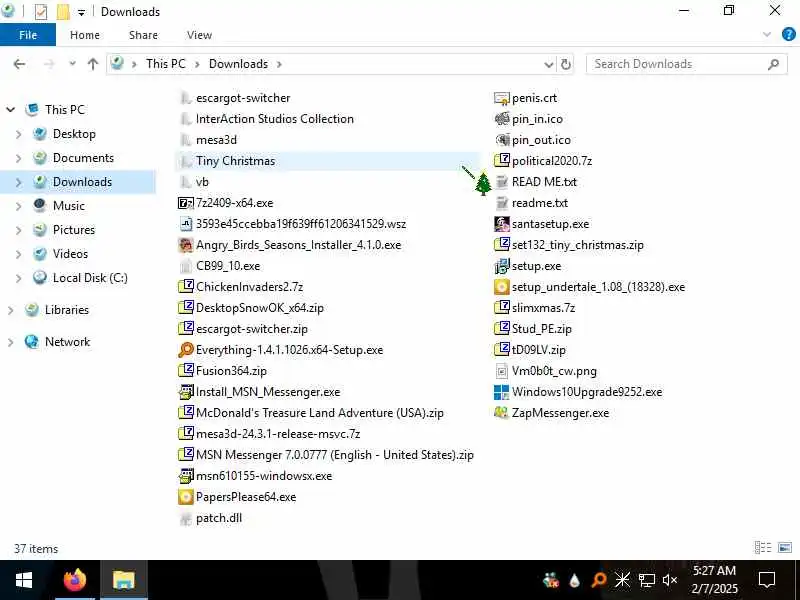
Task: Expand the Libraries tree node
Action: [x=11, y=310]
